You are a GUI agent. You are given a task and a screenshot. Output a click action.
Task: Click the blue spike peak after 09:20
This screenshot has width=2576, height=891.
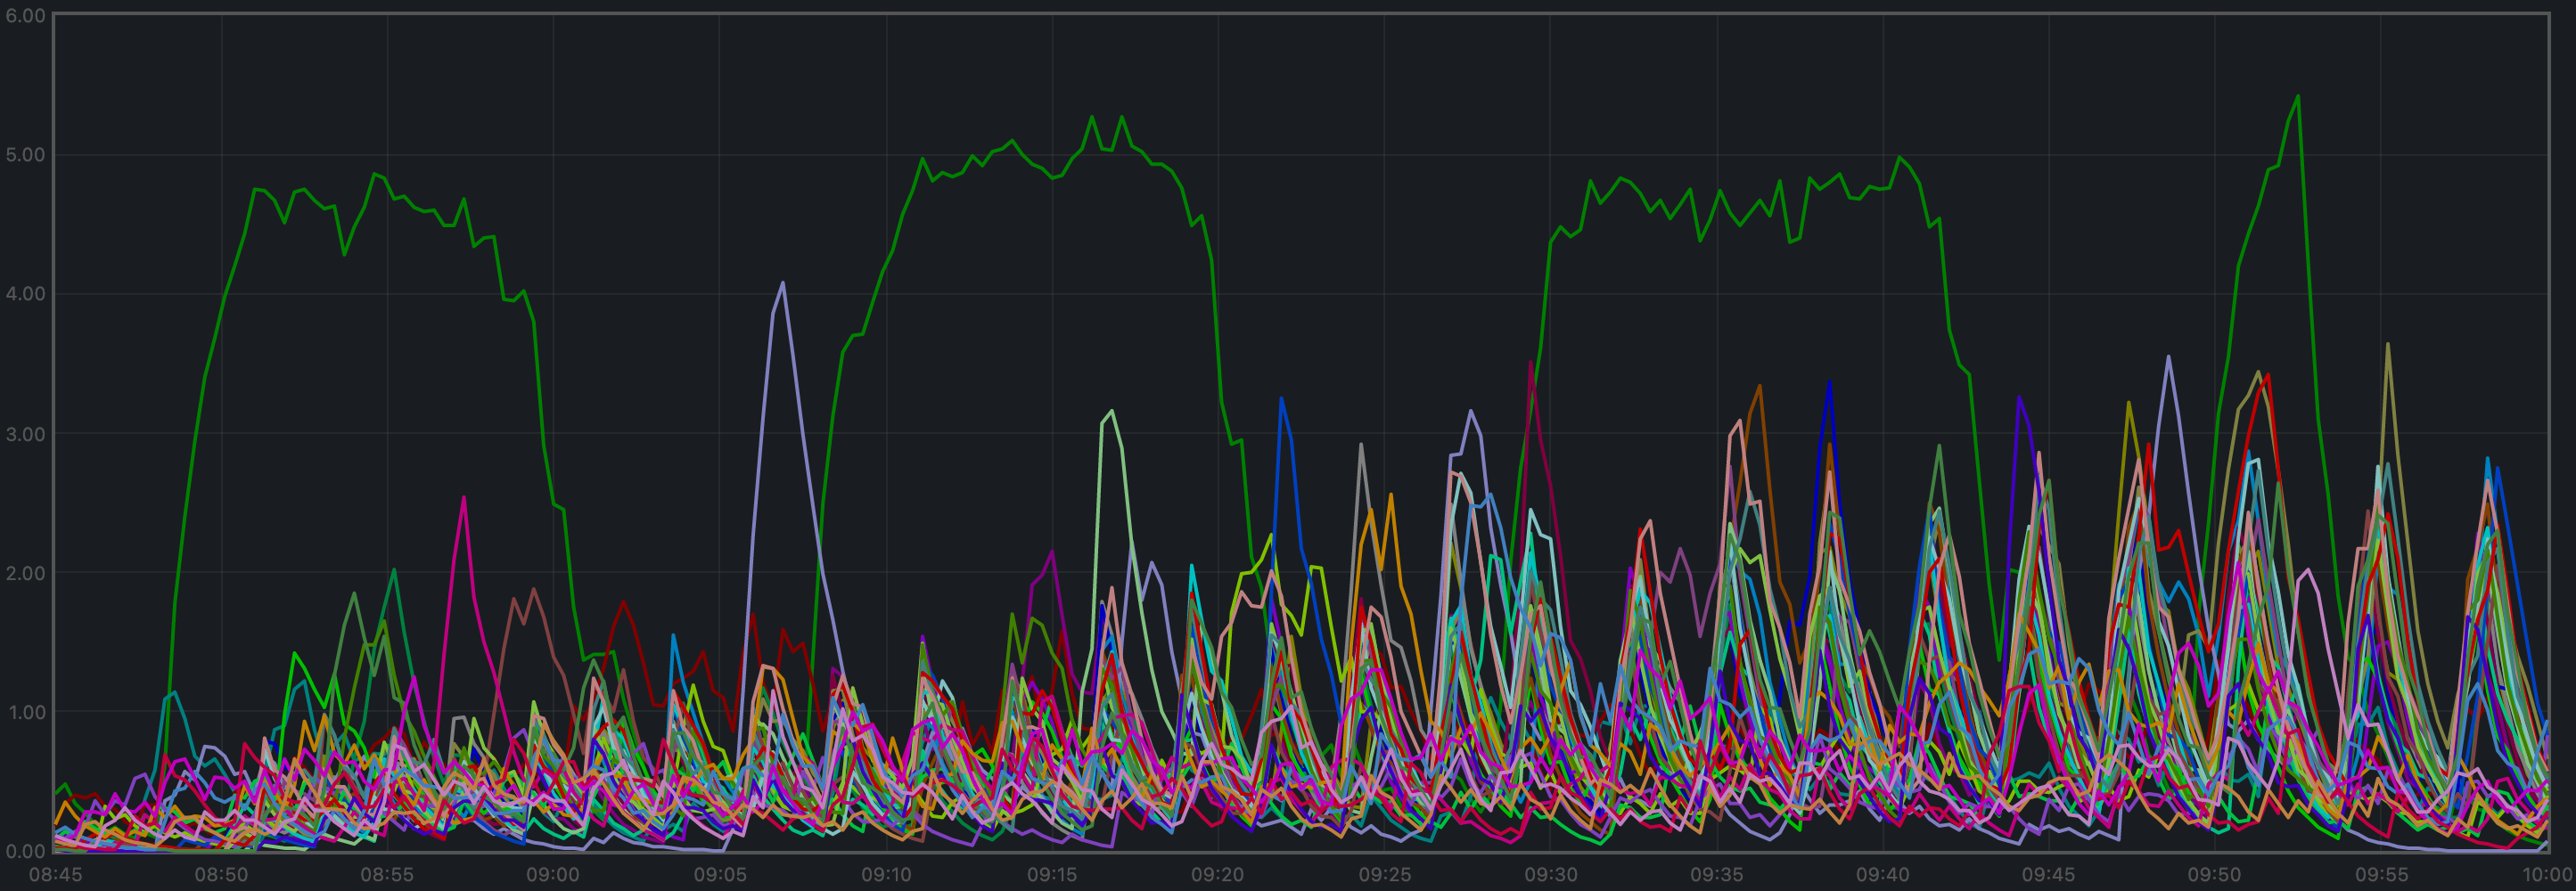point(1281,399)
